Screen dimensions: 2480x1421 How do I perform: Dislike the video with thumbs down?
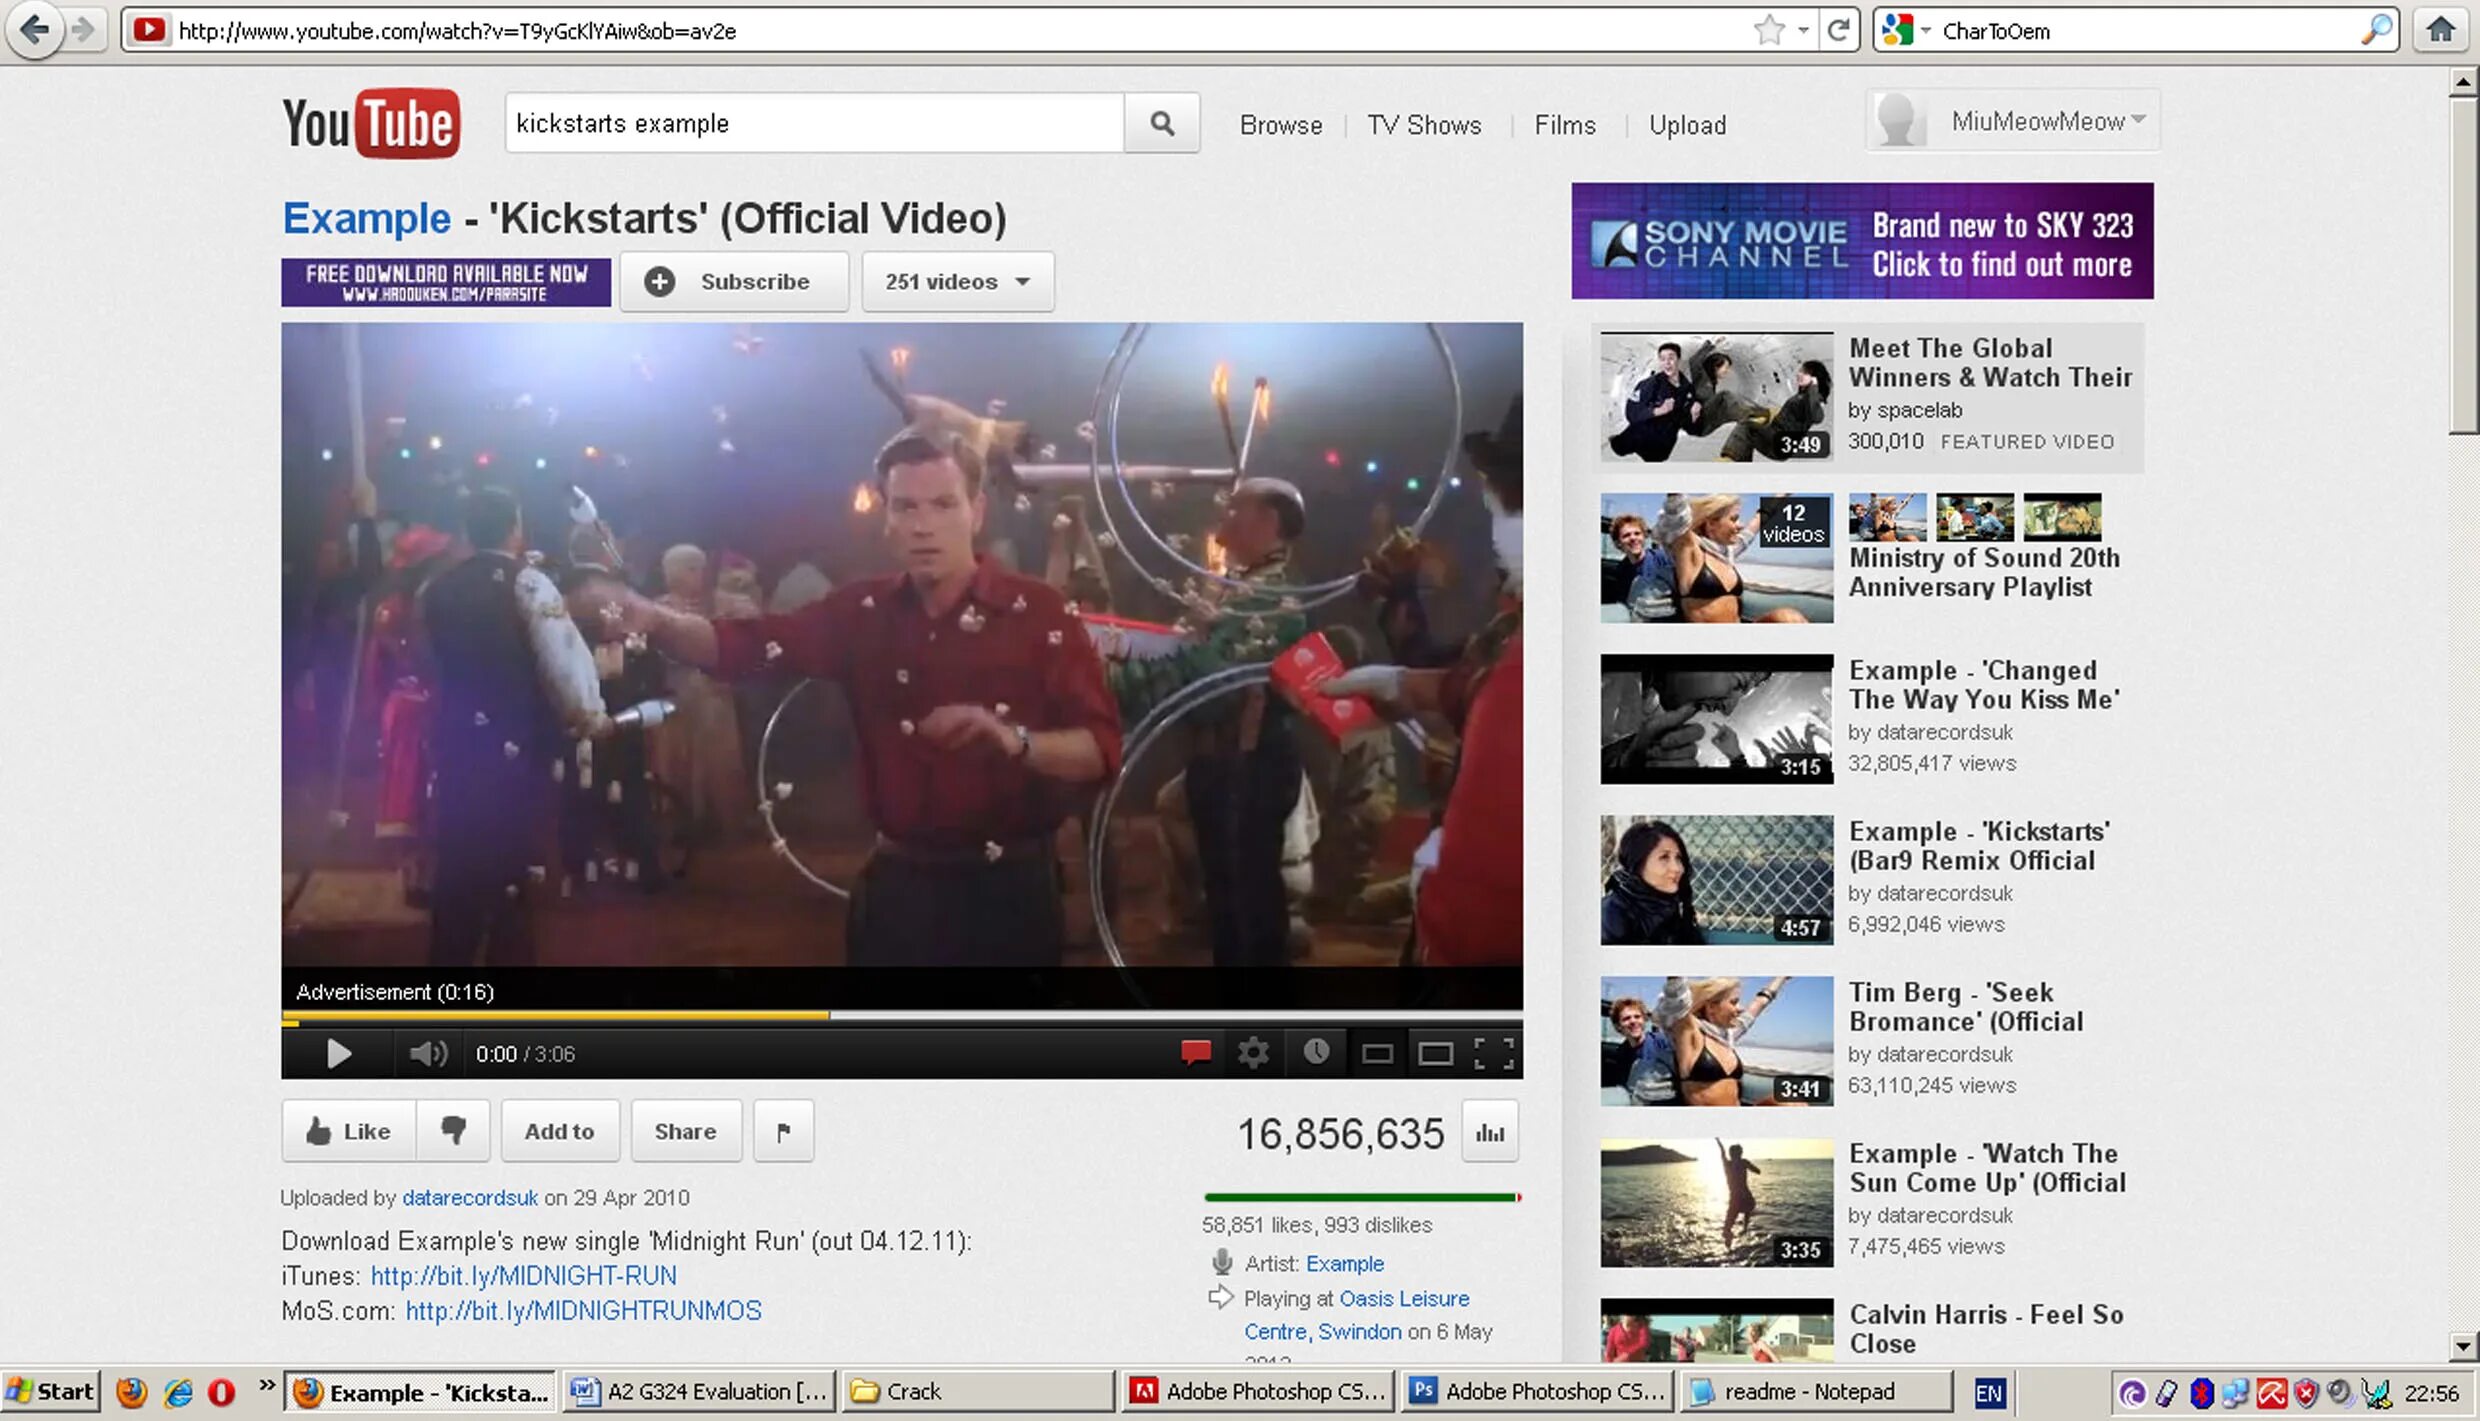click(x=453, y=1131)
